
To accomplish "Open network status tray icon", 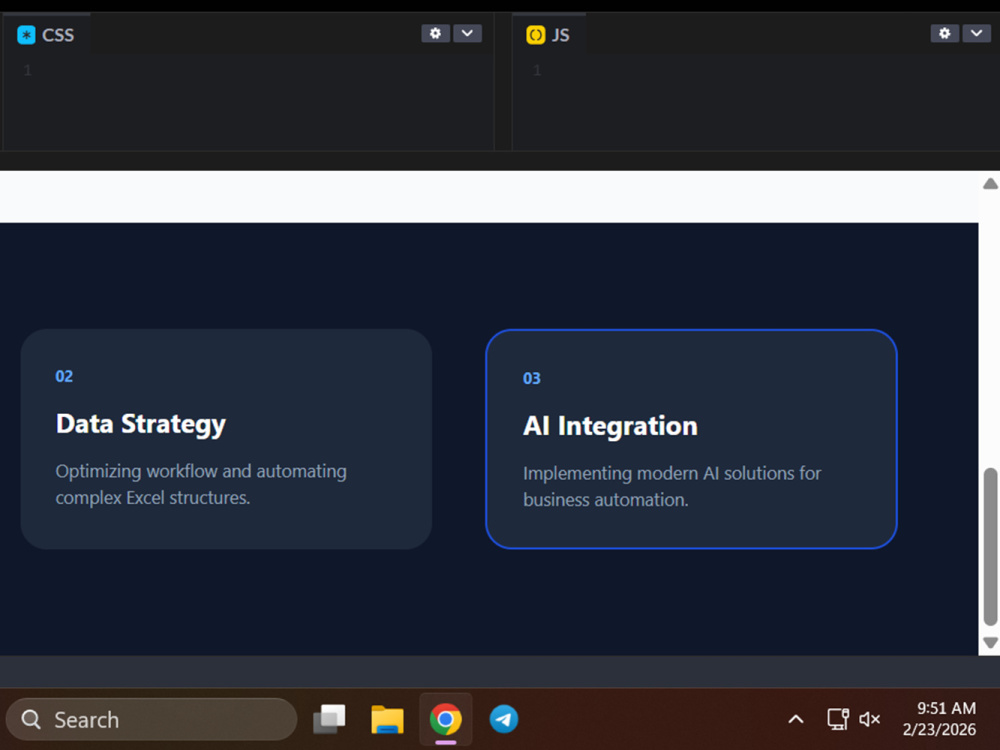I will [x=838, y=719].
